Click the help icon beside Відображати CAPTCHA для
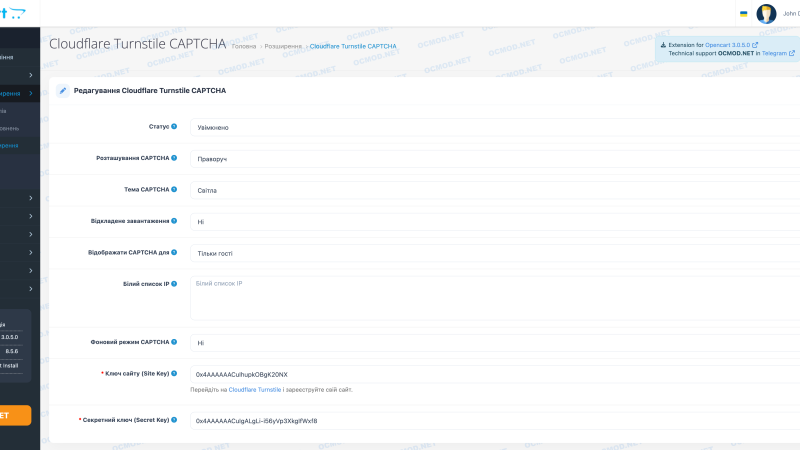 pyautogui.click(x=174, y=253)
